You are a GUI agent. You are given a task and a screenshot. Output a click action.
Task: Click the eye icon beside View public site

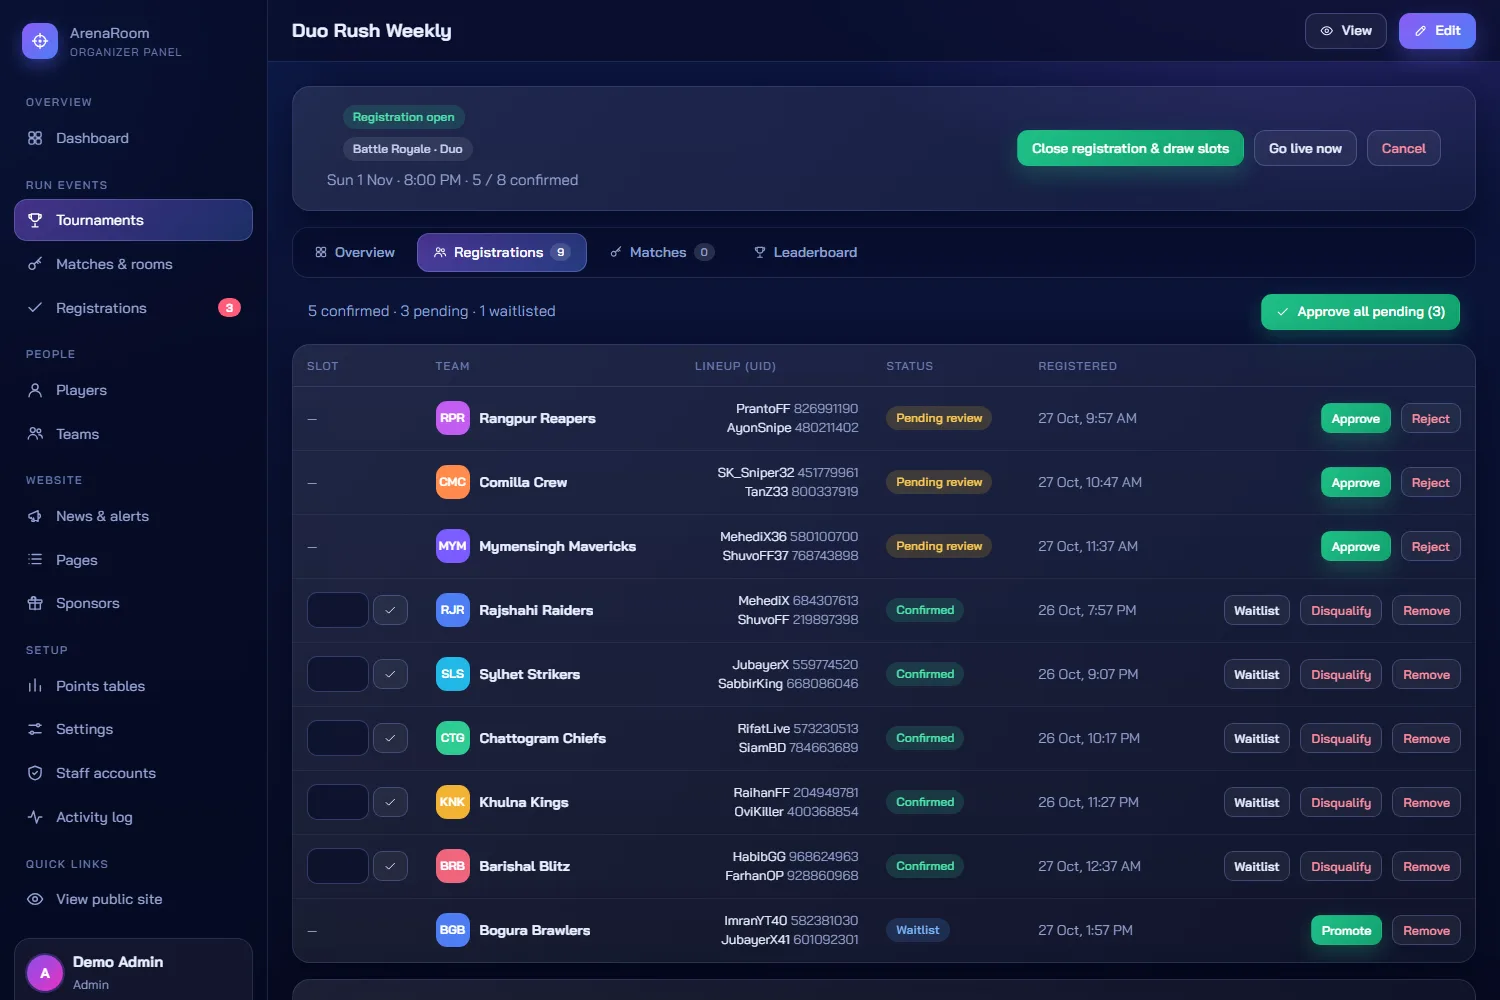click(x=35, y=899)
